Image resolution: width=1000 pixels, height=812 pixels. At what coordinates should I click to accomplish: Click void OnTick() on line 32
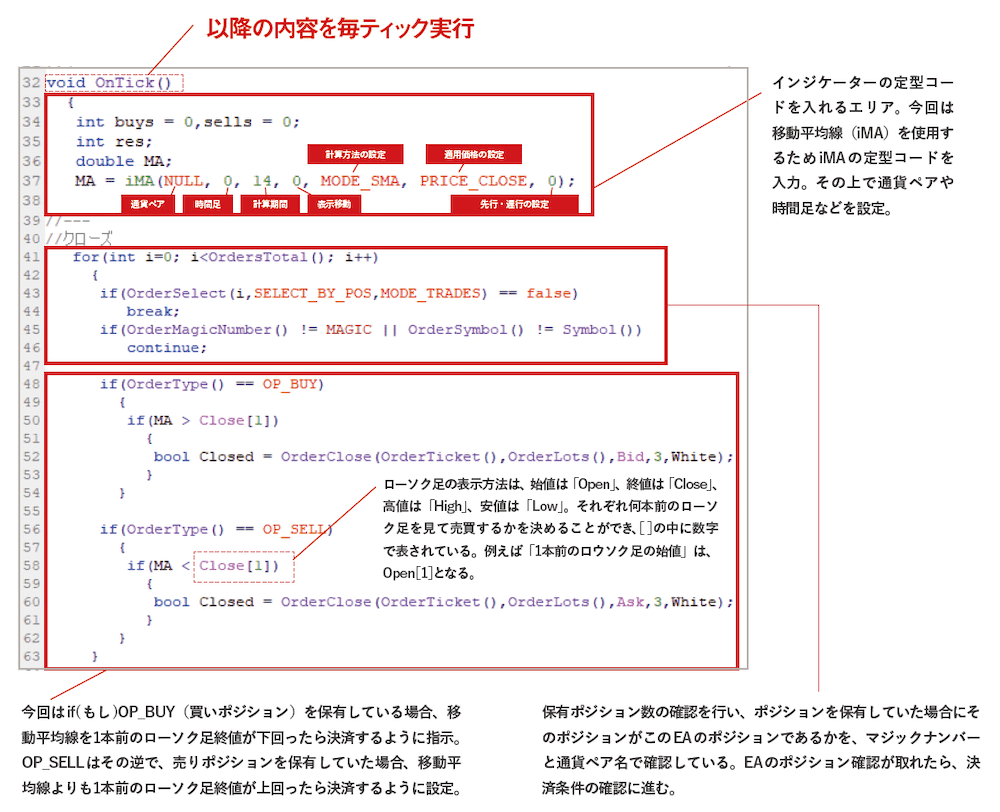point(114,83)
